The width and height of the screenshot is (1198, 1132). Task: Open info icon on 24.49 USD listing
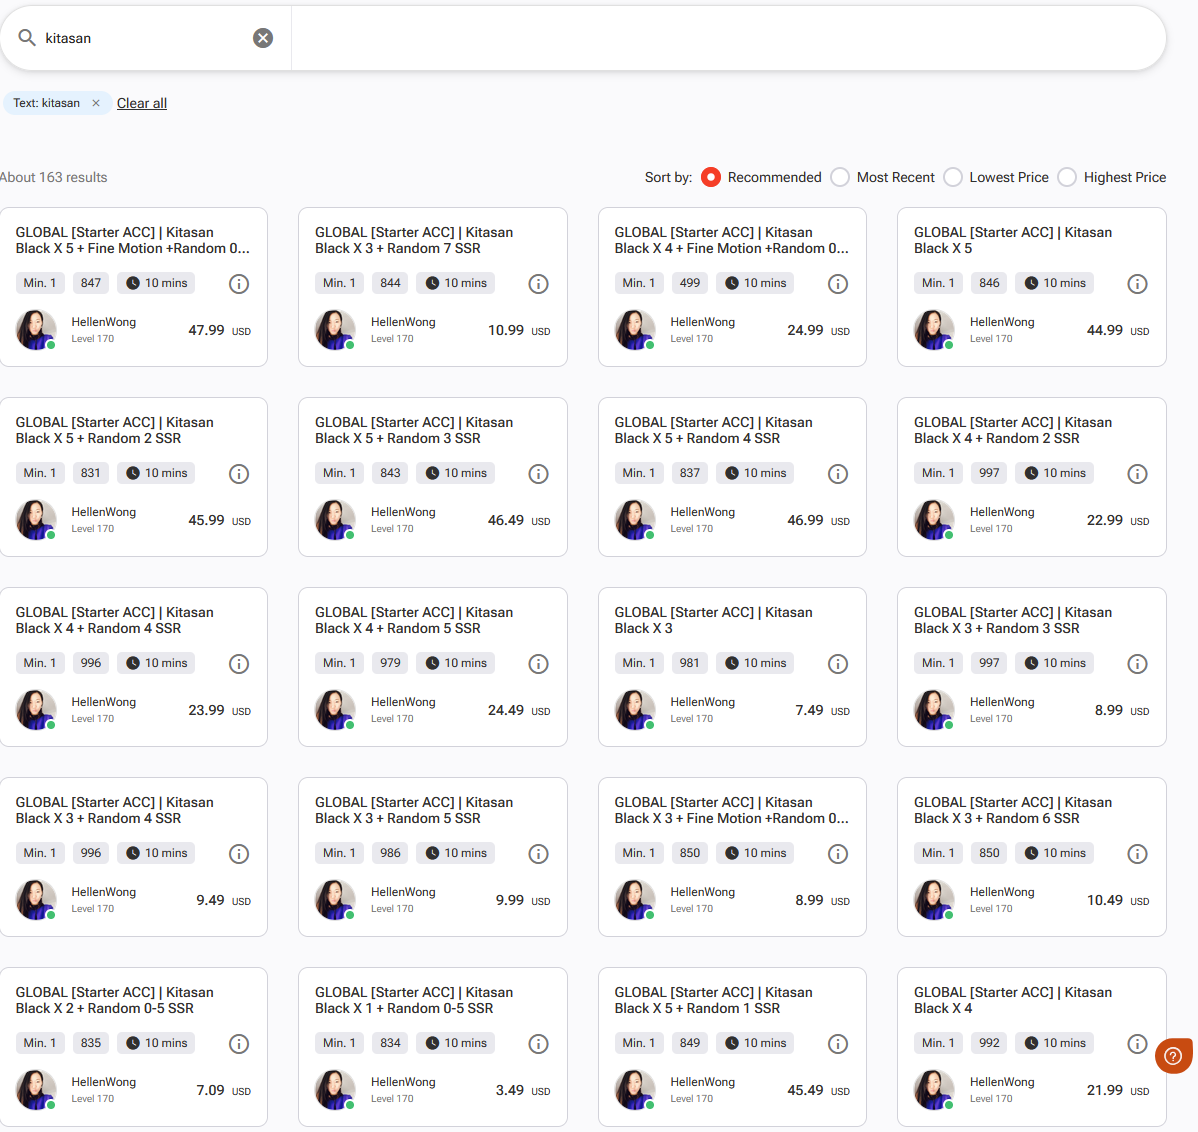pos(539,665)
